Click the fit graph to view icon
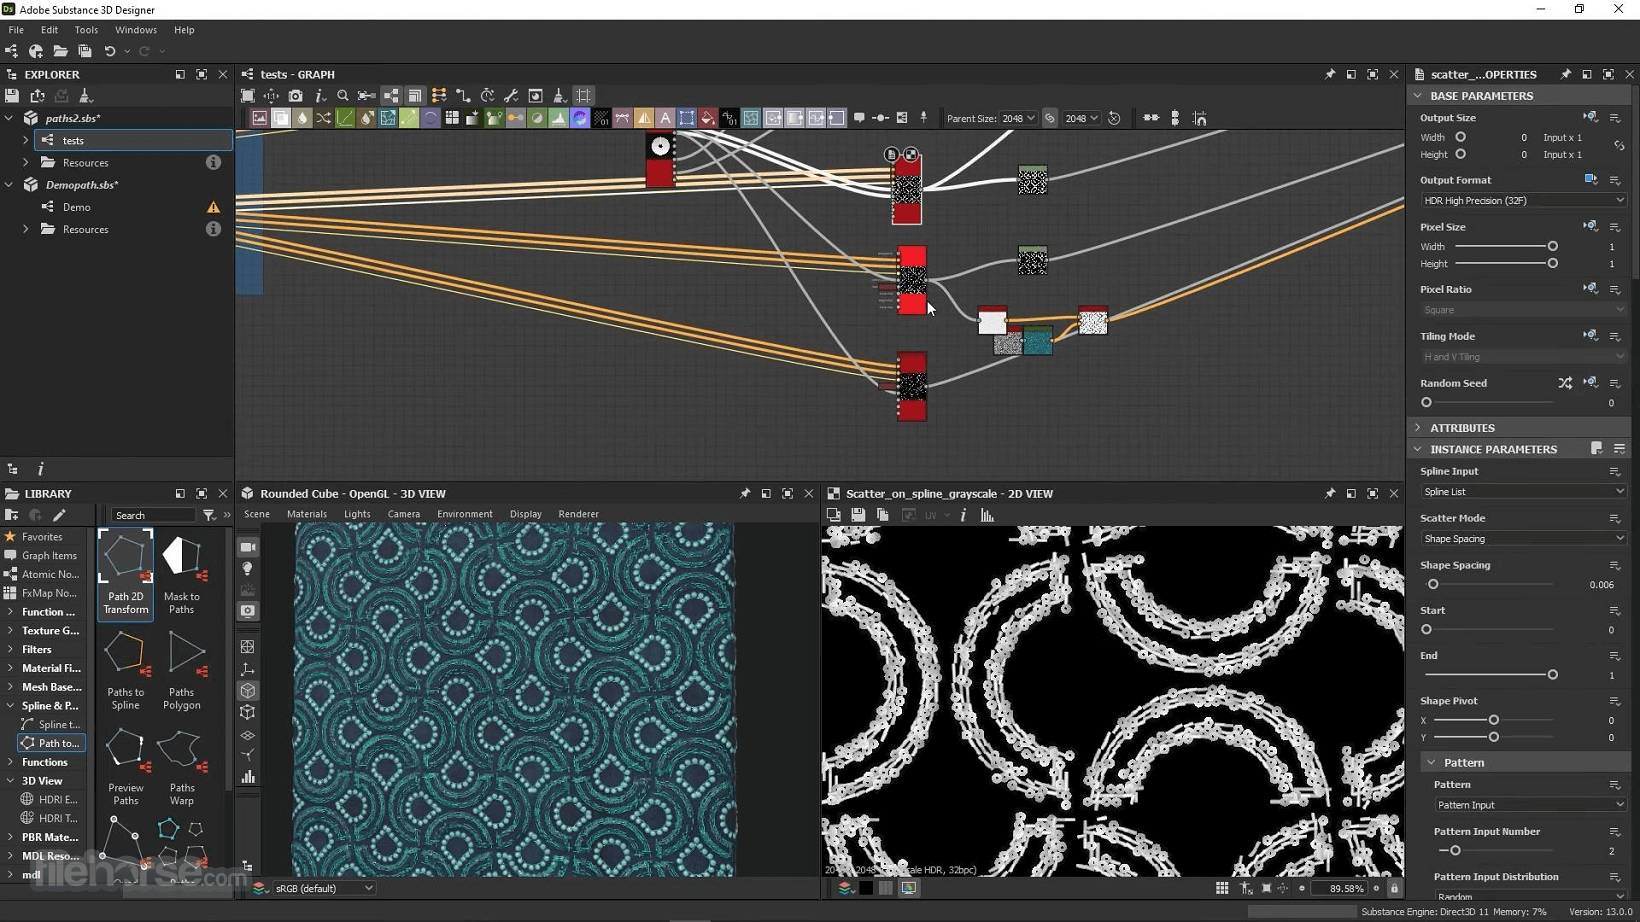1640x922 pixels. click(x=248, y=96)
